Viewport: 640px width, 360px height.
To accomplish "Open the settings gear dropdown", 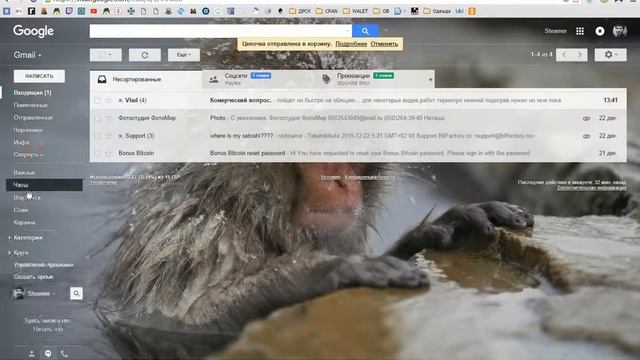I will (x=610, y=55).
